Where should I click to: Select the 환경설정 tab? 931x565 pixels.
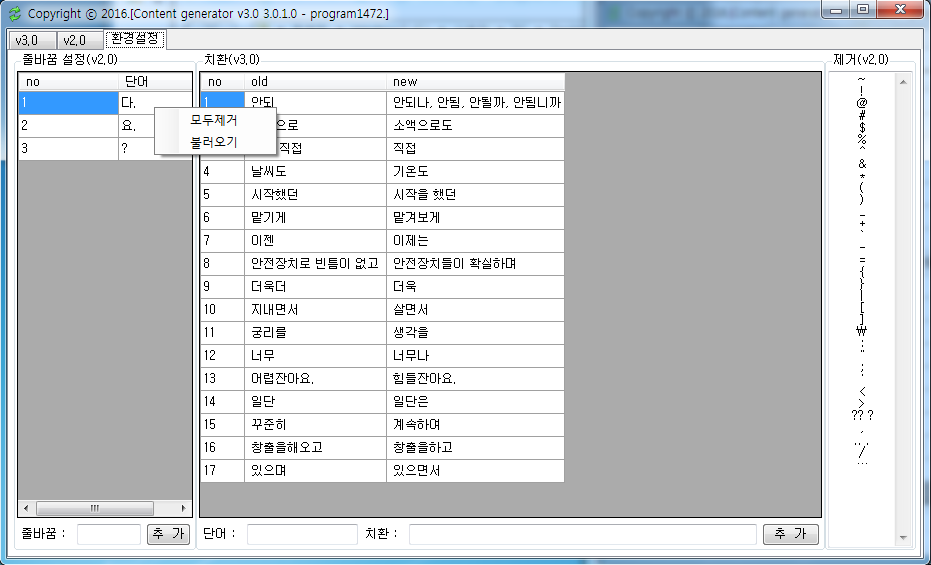click(136, 39)
